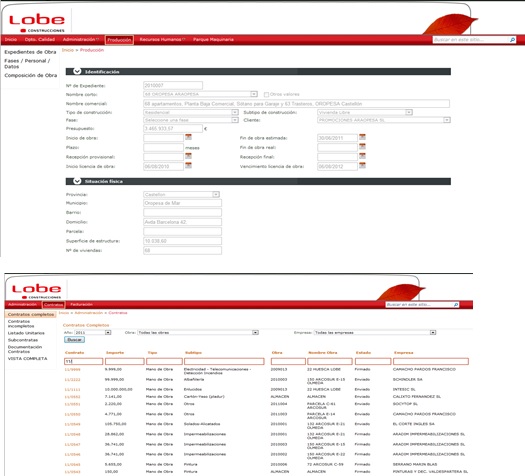This screenshot has height=476, width=525.
Task: Click search magnifier in upper page
Action: coord(512,40)
